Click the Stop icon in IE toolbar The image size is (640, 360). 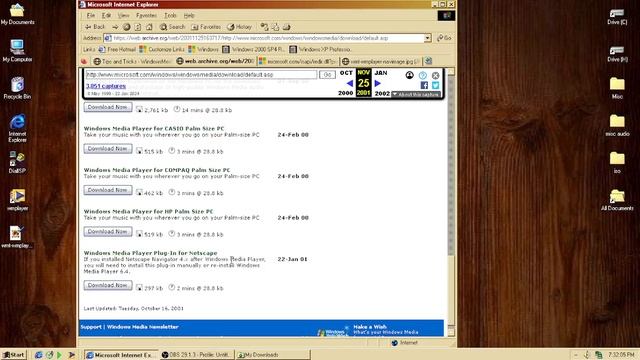pyautogui.click(x=127, y=27)
